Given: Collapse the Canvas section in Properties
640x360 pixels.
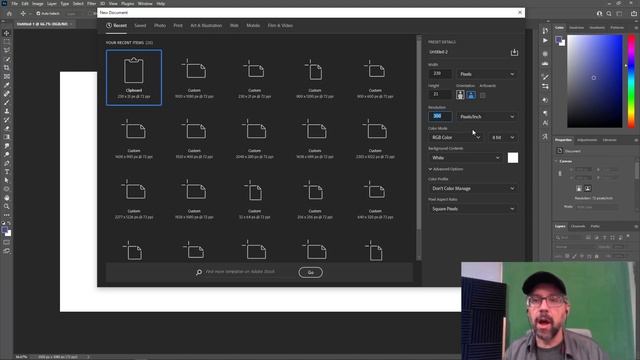Looking at the screenshot, I should [x=557, y=161].
